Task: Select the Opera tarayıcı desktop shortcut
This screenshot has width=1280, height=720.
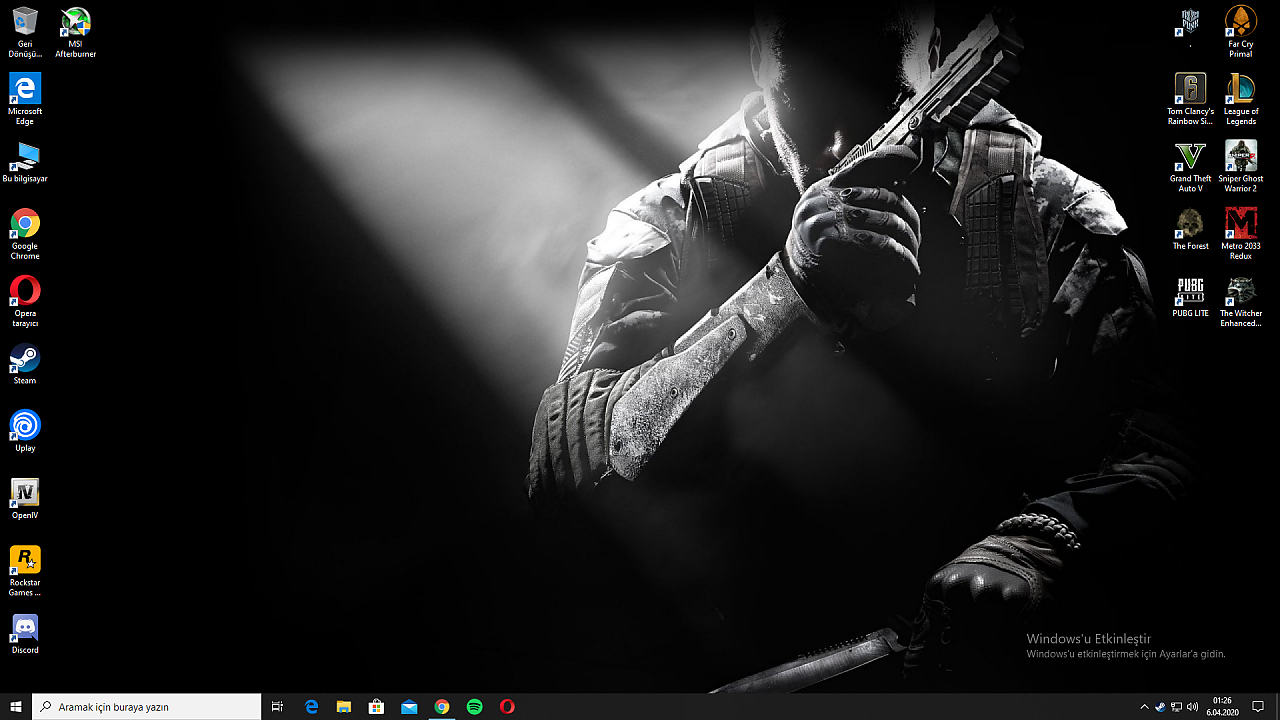Action: 25,301
